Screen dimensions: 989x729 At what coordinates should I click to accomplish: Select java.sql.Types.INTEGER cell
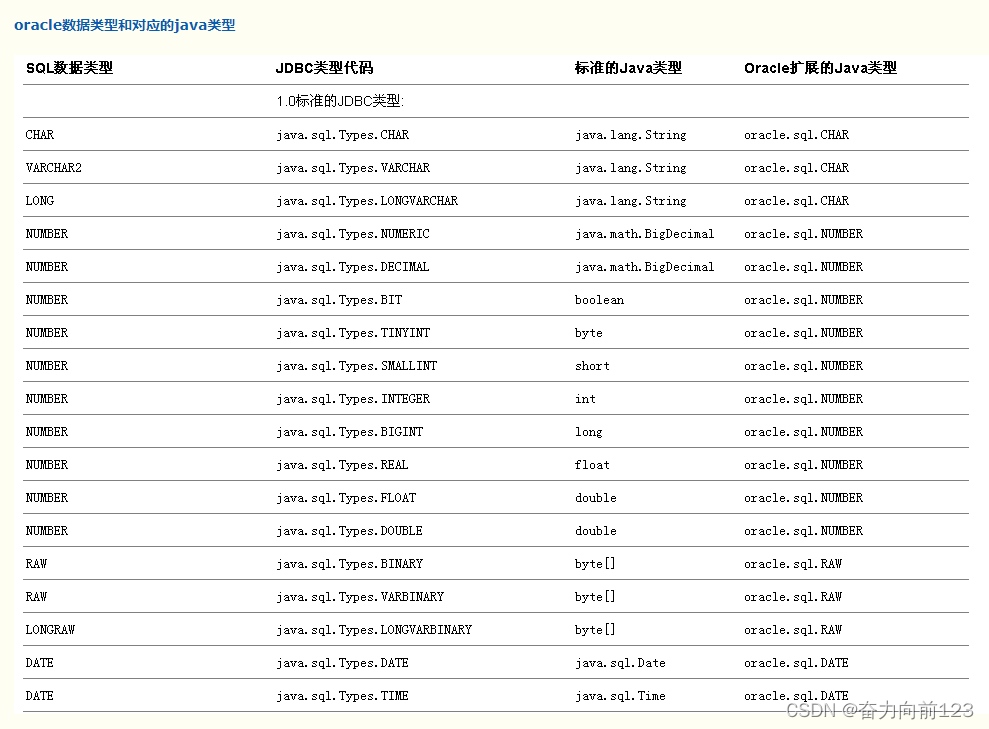click(x=353, y=399)
